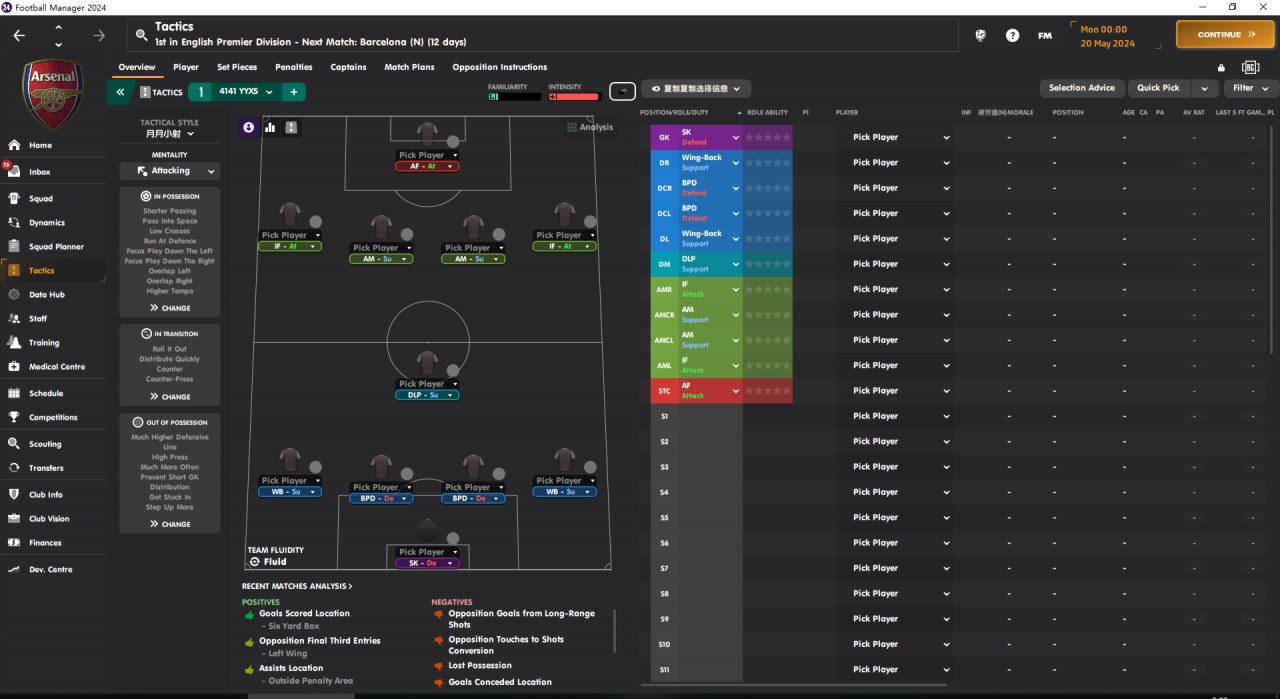Switch to the Set Pieces tab
Viewport: 1280px width, 699px height.
click(237, 67)
